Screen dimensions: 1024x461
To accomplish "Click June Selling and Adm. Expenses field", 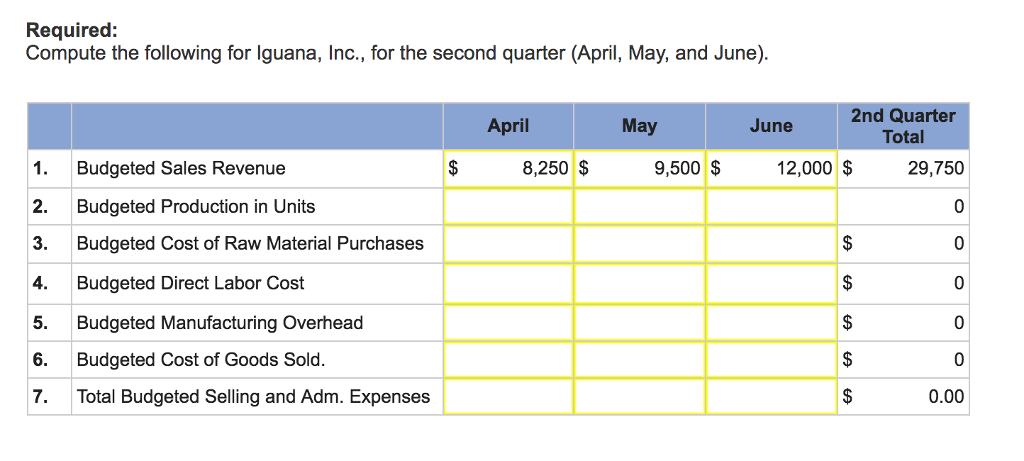I will [771, 397].
